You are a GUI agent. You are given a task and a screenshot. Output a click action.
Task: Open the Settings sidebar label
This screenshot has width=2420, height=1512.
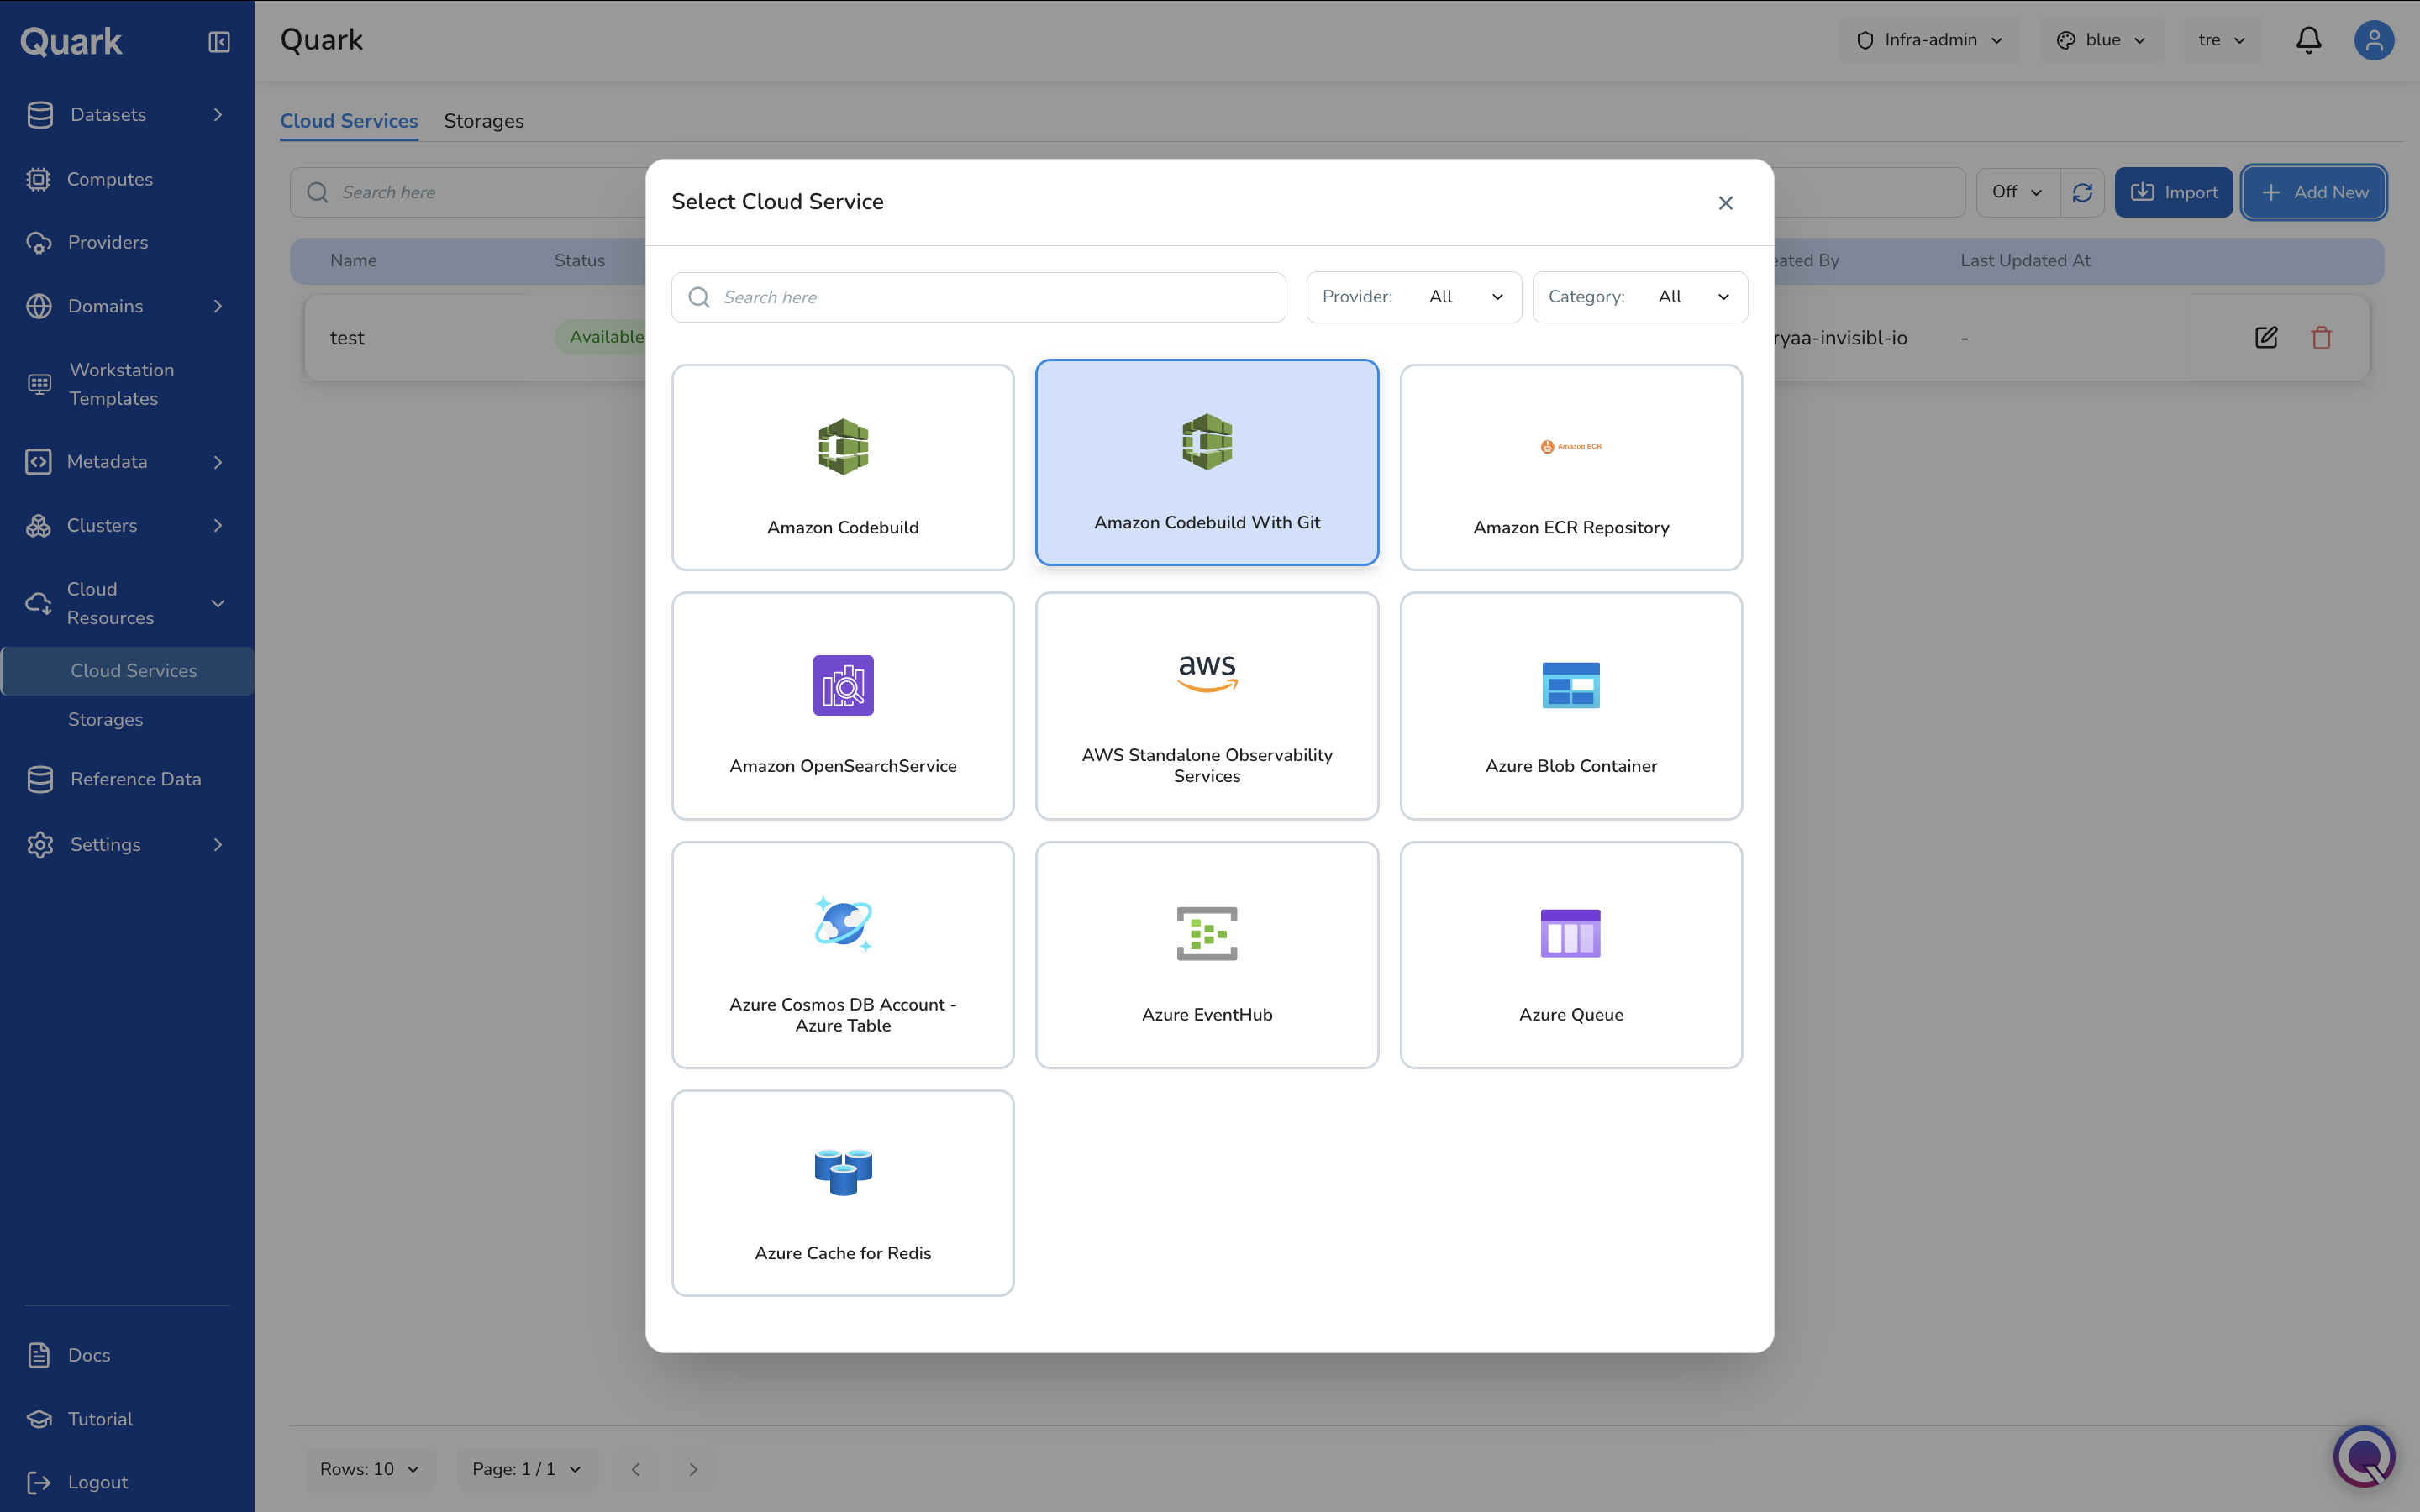tap(105, 845)
